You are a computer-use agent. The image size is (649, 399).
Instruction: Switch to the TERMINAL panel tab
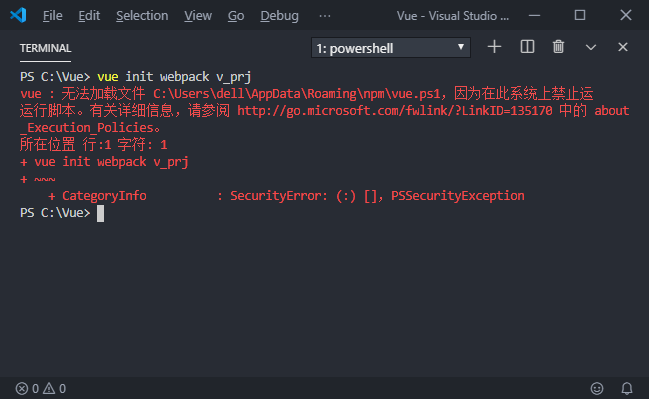point(46,48)
